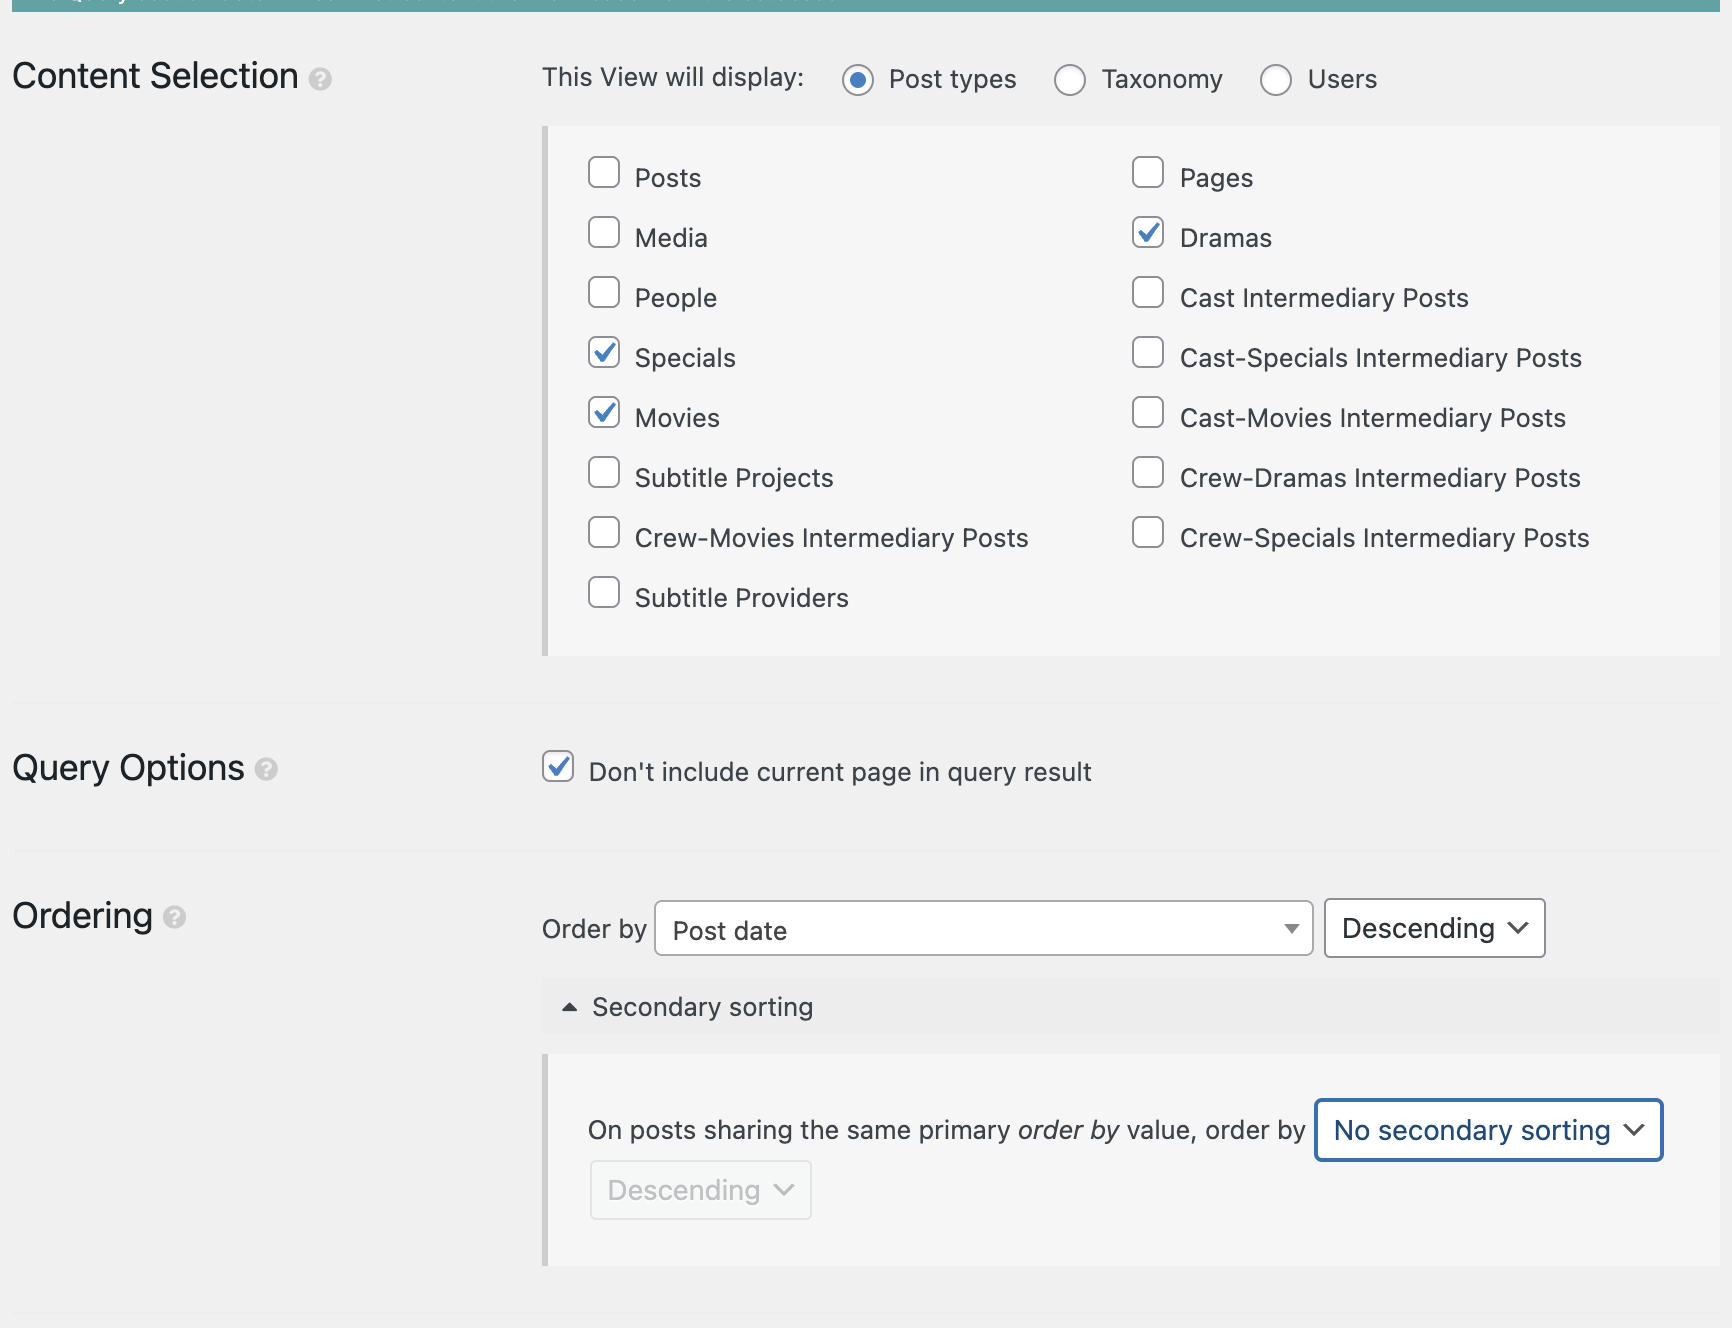Image resolution: width=1732 pixels, height=1328 pixels.
Task: Open Query Options help icon
Action: click(x=266, y=769)
